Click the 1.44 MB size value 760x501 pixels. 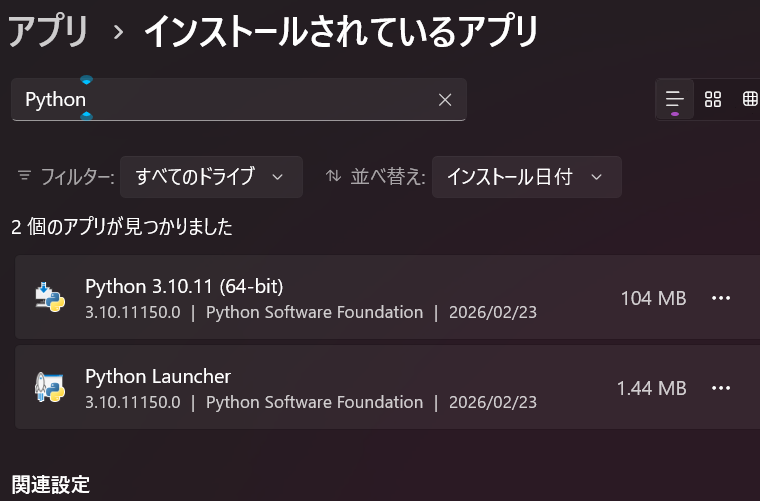pos(651,389)
